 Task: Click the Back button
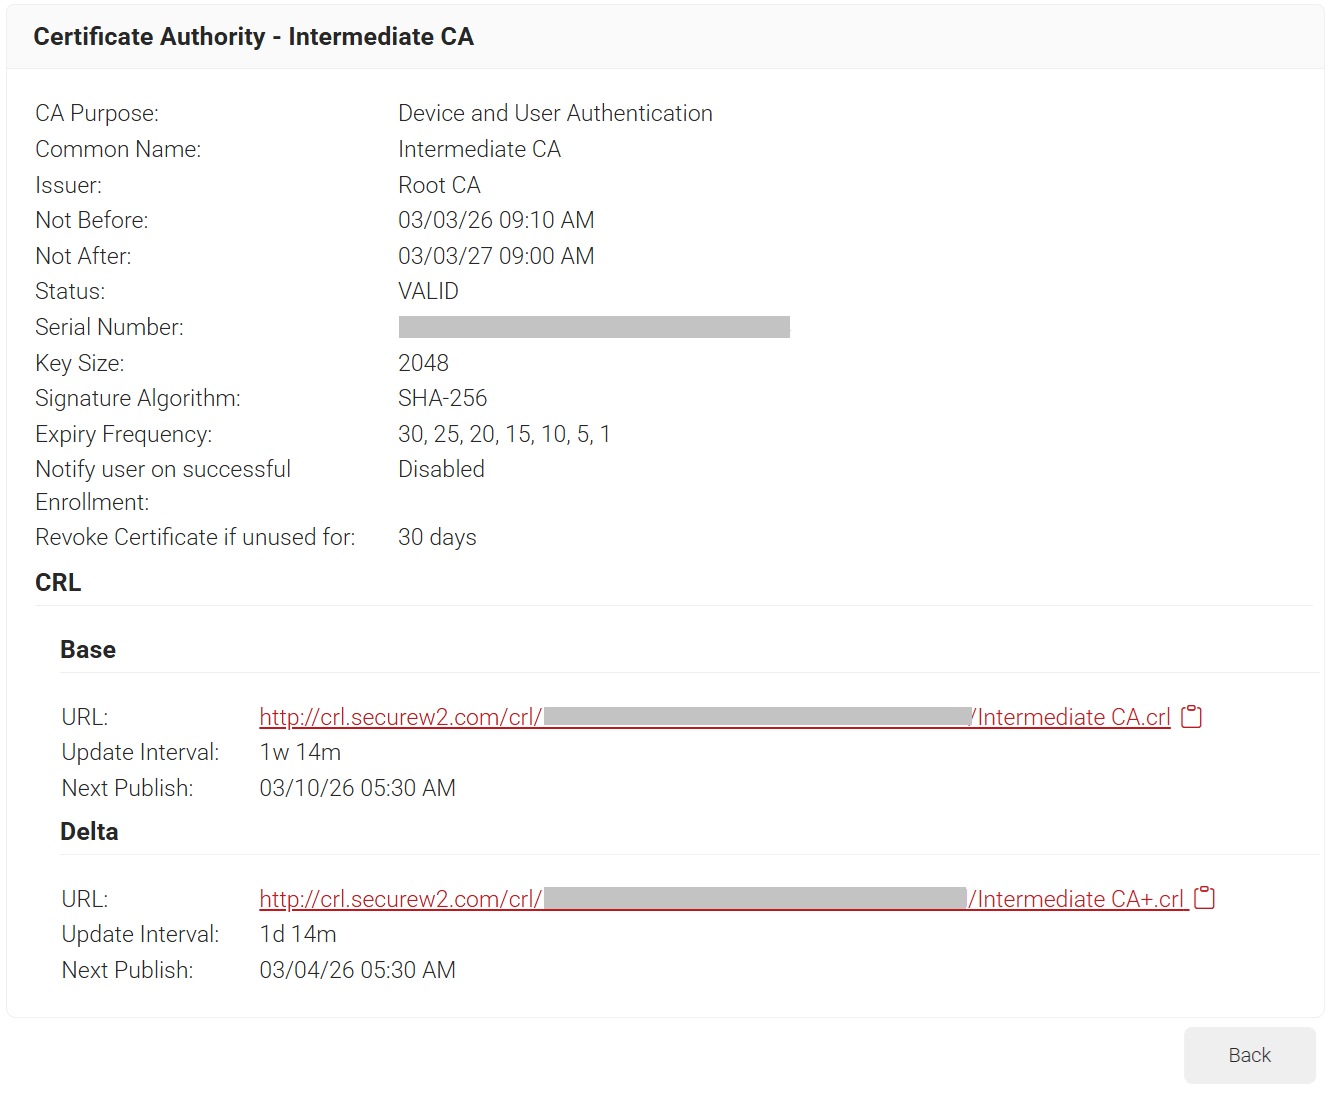click(1249, 1055)
